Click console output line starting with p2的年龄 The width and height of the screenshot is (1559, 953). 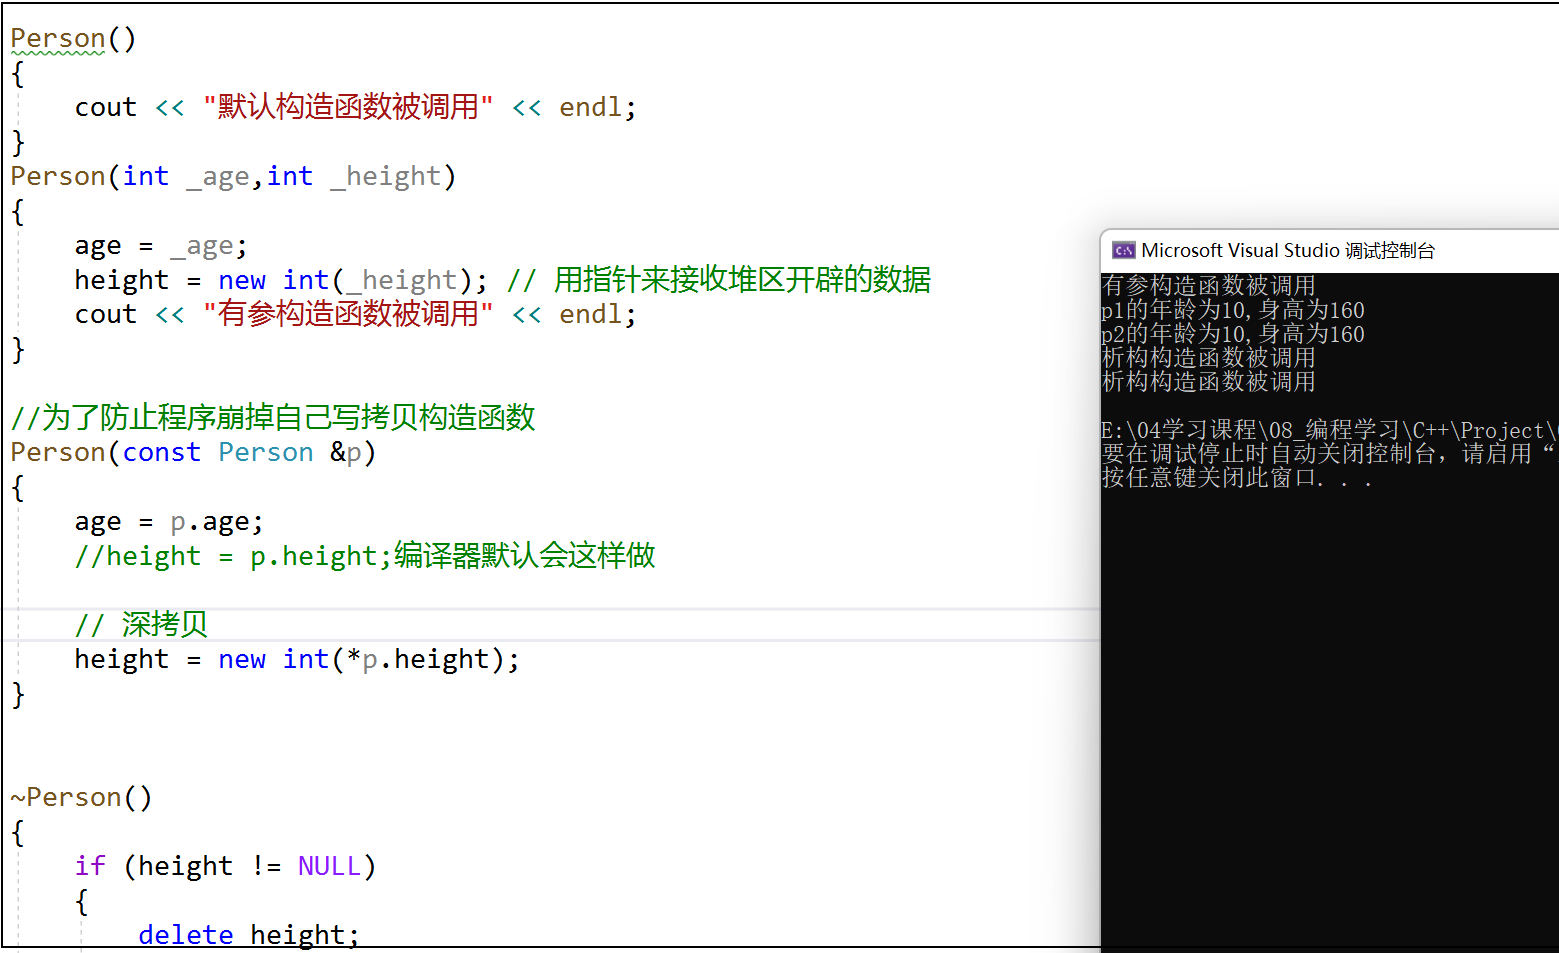pos(1232,335)
